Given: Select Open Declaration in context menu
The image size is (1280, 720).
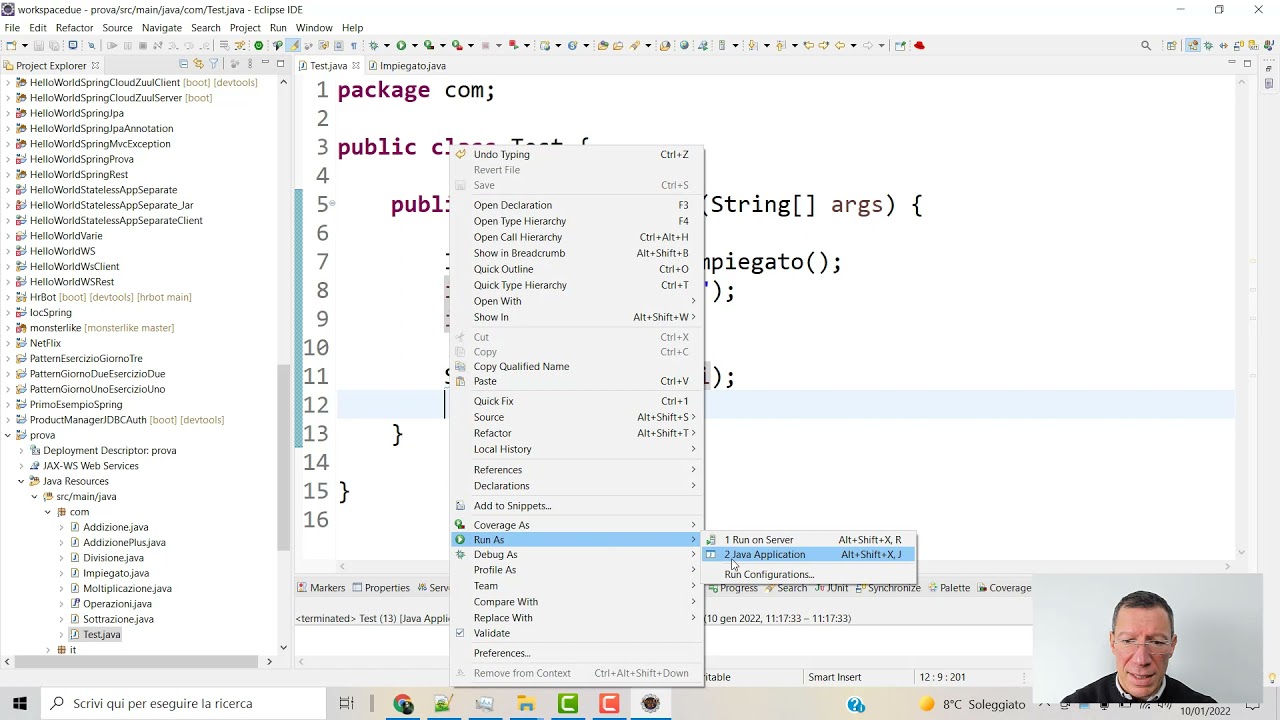Looking at the screenshot, I should coord(577,205).
